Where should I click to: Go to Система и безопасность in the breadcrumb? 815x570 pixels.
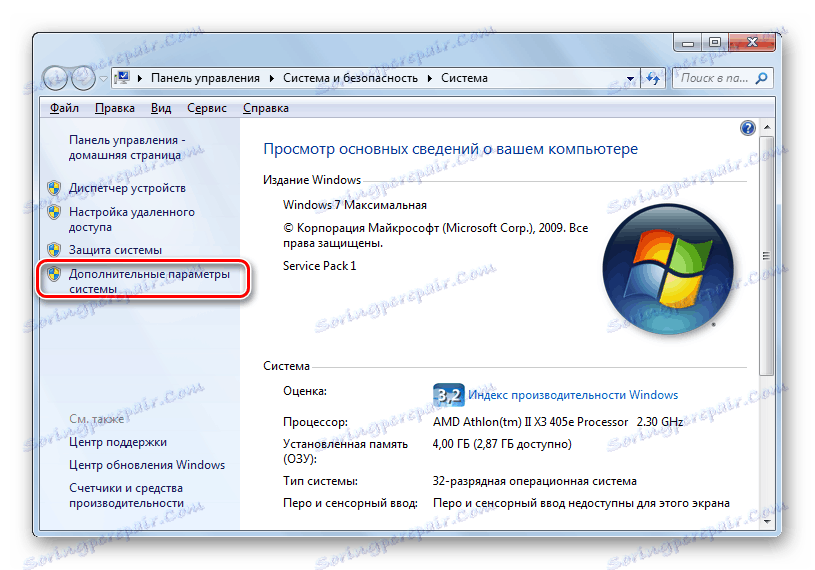[350, 78]
